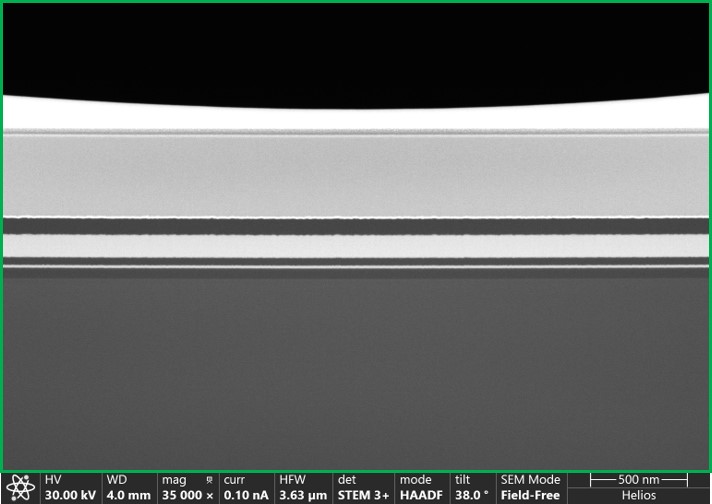Click the STEM micrograph image area
The image size is (712, 504).
(x=356, y=236)
